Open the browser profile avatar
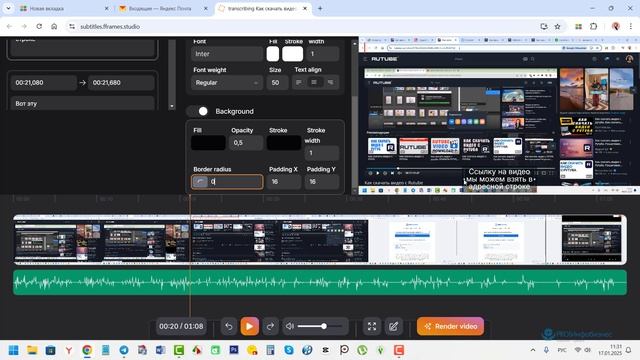 pyautogui.click(x=616, y=26)
